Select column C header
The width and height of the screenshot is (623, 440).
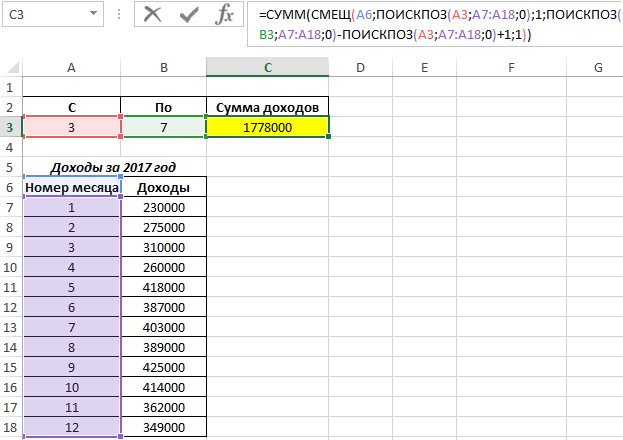pyautogui.click(x=267, y=67)
